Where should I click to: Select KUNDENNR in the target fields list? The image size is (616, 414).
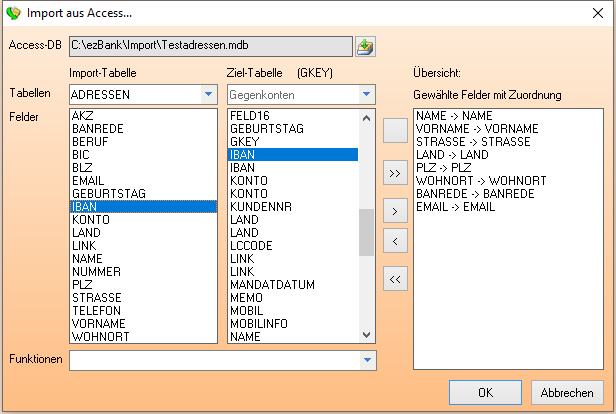click(293, 207)
